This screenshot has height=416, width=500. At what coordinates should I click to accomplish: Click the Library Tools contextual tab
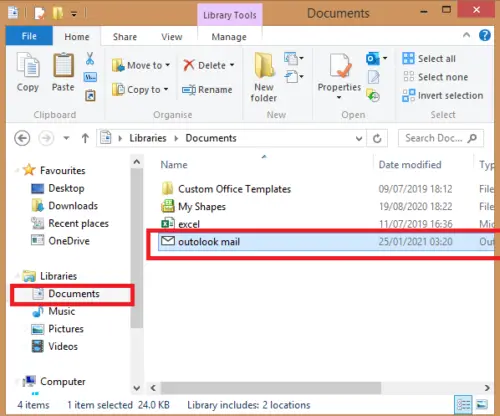(x=230, y=15)
